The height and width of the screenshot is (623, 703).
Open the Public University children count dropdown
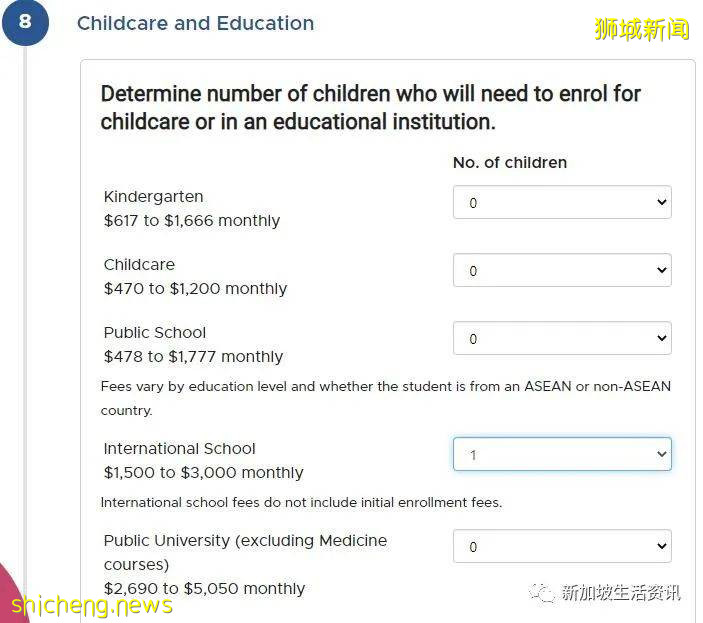(x=561, y=546)
